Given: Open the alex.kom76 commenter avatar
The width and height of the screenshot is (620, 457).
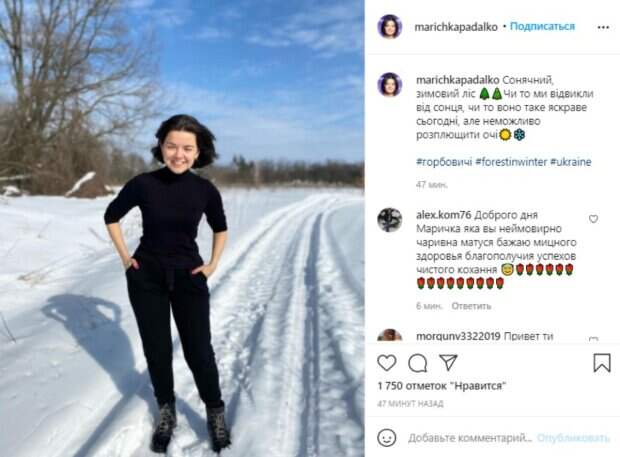Looking at the screenshot, I should pyautogui.click(x=389, y=220).
